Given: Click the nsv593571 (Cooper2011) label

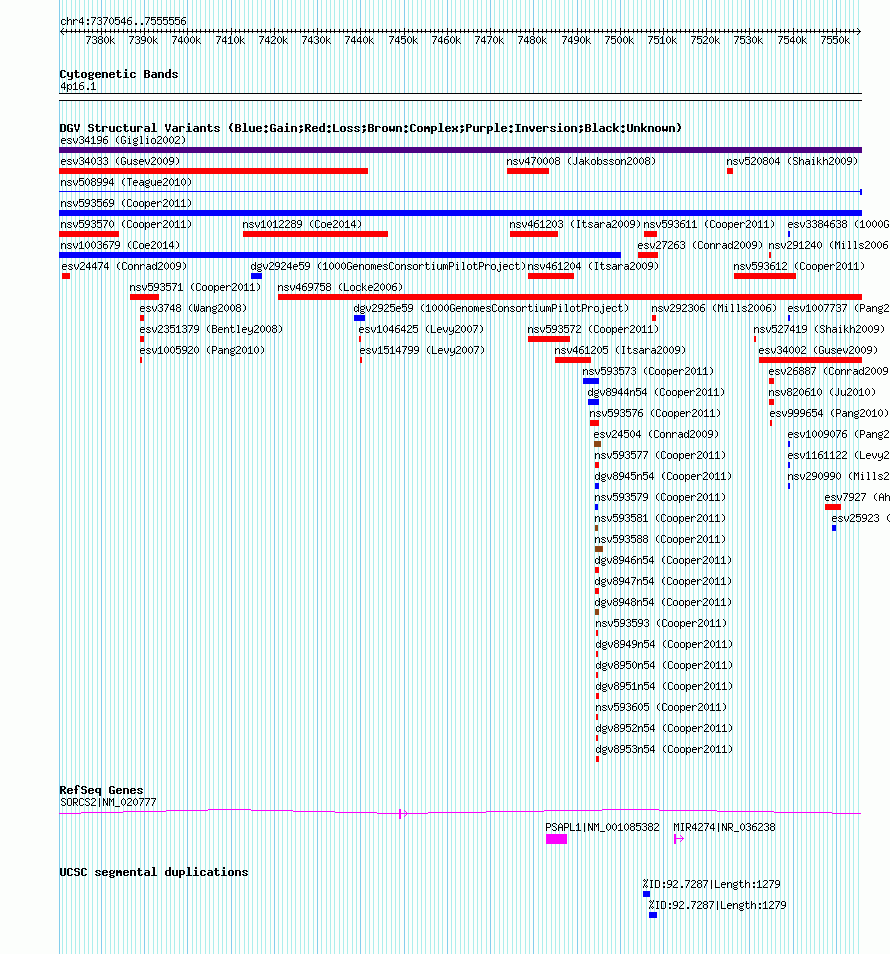Looking at the screenshot, I should click(195, 287).
